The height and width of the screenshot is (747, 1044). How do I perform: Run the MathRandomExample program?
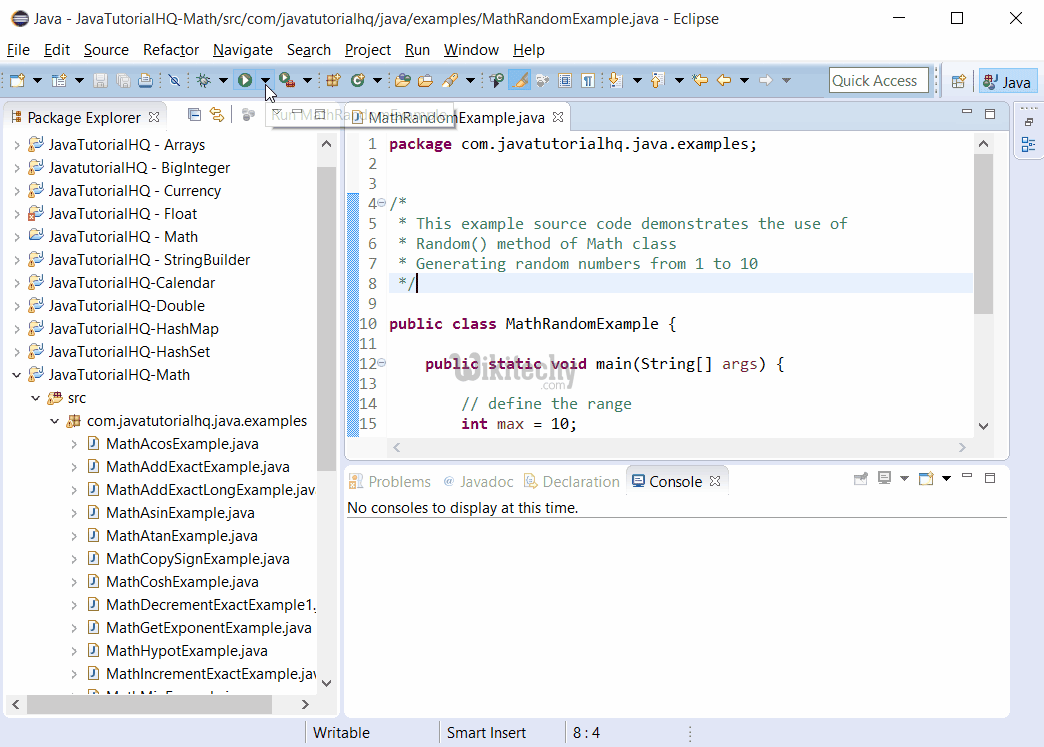[245, 81]
